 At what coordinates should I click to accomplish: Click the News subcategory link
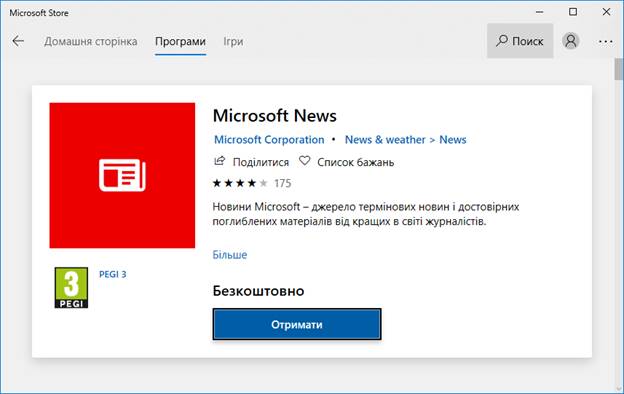pyautogui.click(x=453, y=140)
